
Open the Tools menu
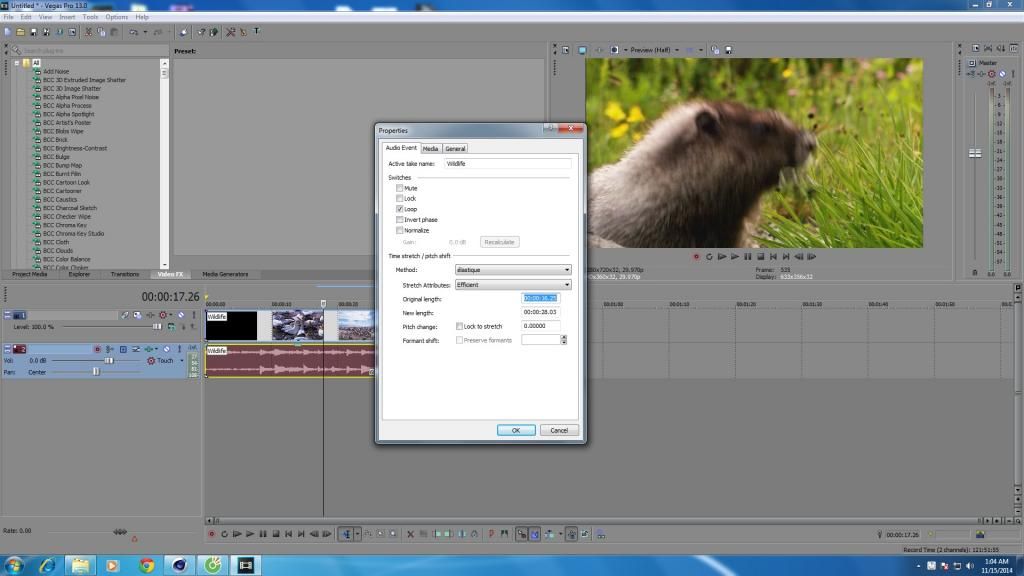click(90, 17)
